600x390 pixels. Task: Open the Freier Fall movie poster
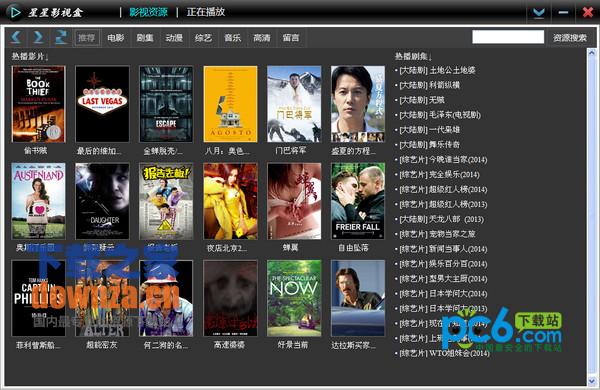[x=358, y=201]
